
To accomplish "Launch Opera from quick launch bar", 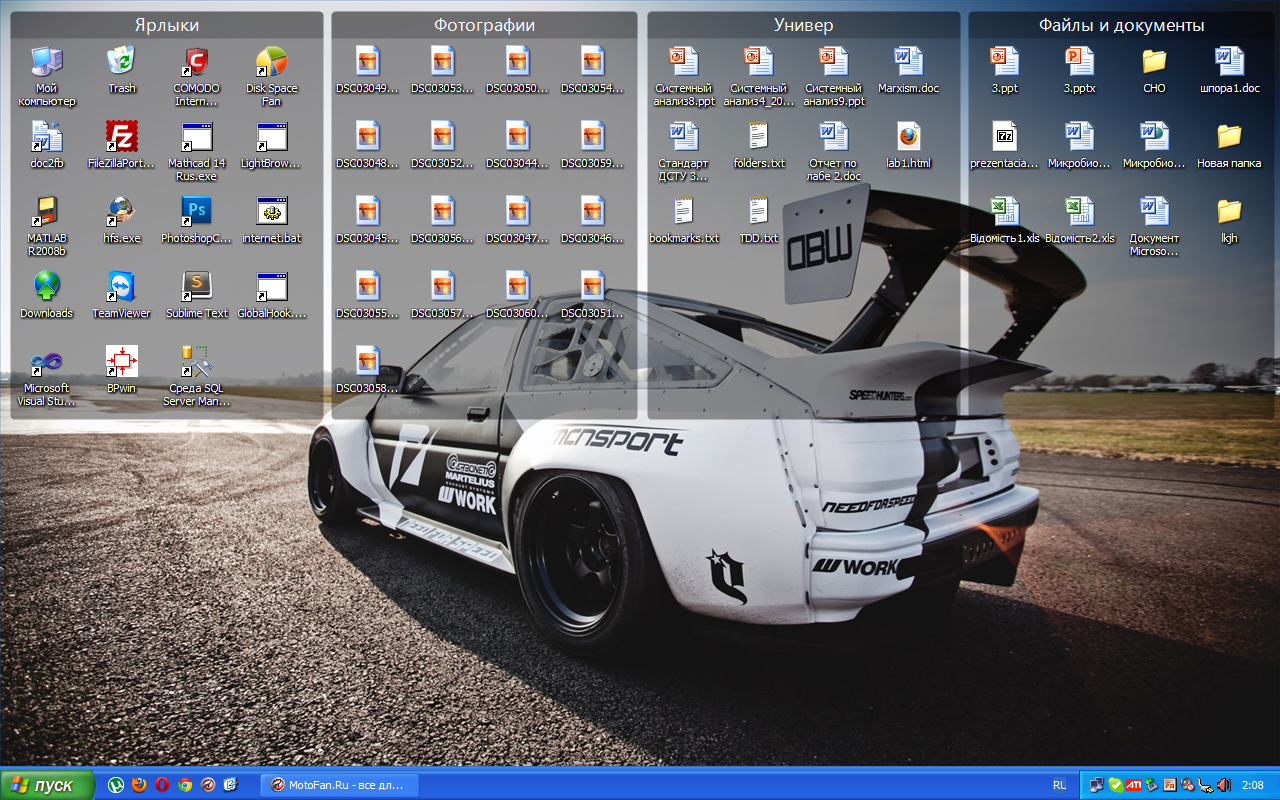I will [162, 785].
